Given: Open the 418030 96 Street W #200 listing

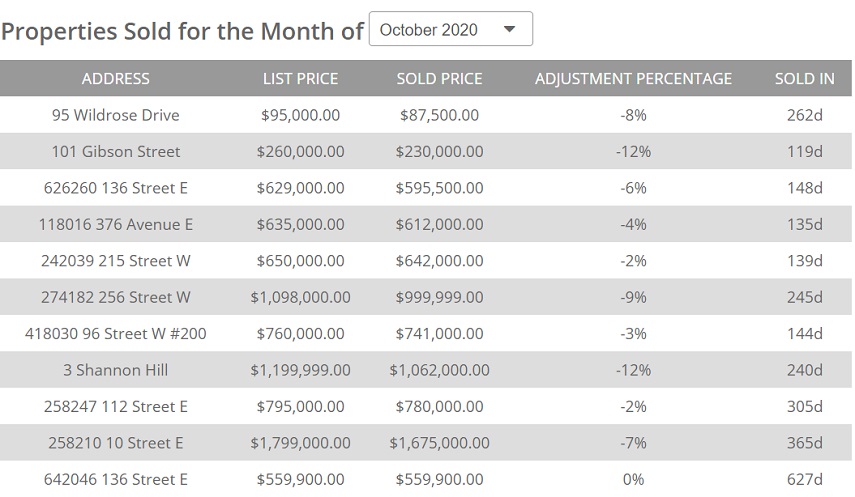Looking at the screenshot, I should [116, 334].
